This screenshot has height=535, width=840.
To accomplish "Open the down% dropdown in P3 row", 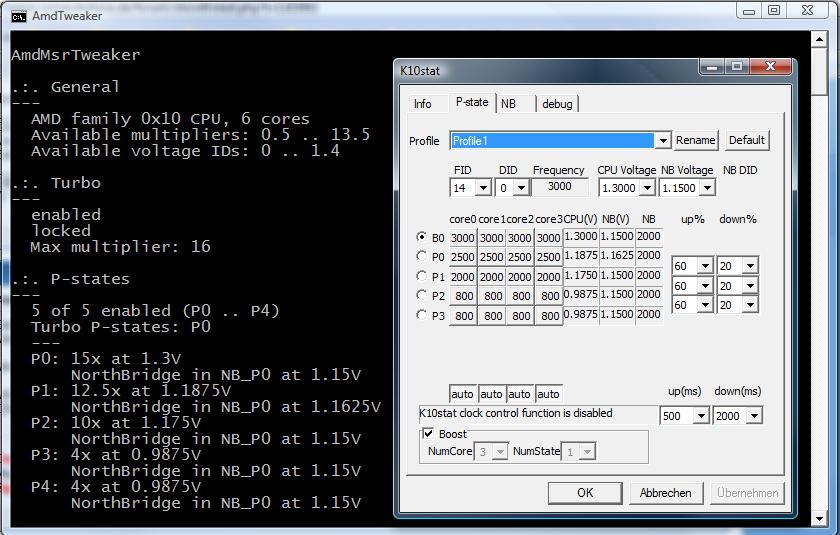I will coord(750,305).
